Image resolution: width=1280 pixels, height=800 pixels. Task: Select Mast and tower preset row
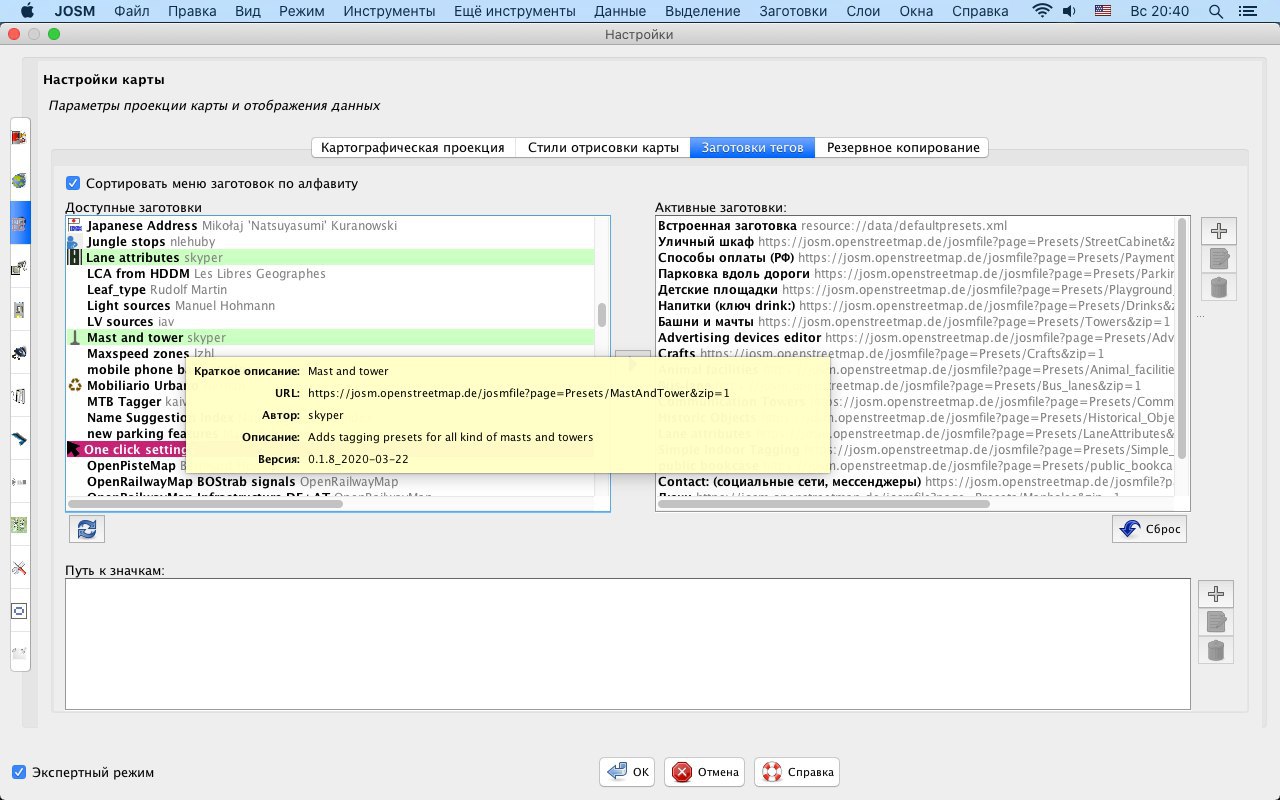pos(331,338)
